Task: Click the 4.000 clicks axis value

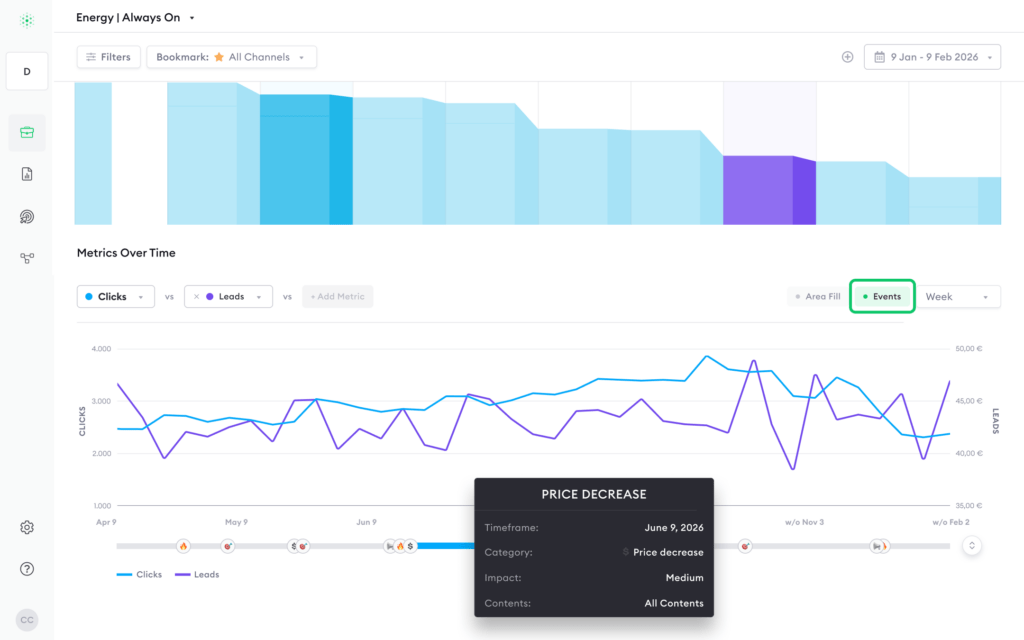Action: pyautogui.click(x=101, y=349)
